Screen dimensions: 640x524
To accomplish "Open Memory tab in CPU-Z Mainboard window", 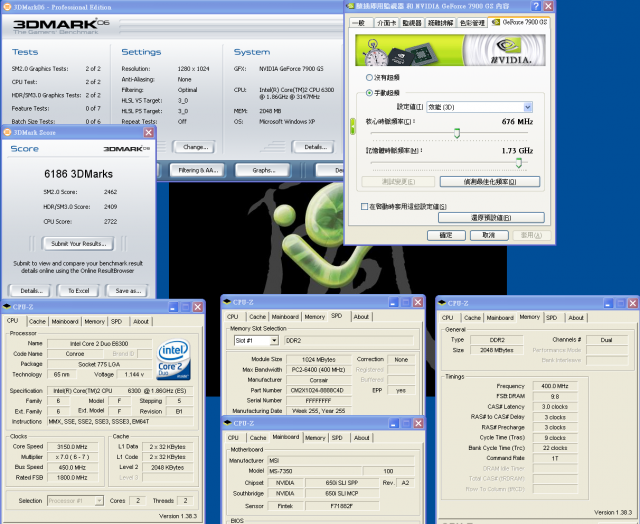I will tap(315, 438).
